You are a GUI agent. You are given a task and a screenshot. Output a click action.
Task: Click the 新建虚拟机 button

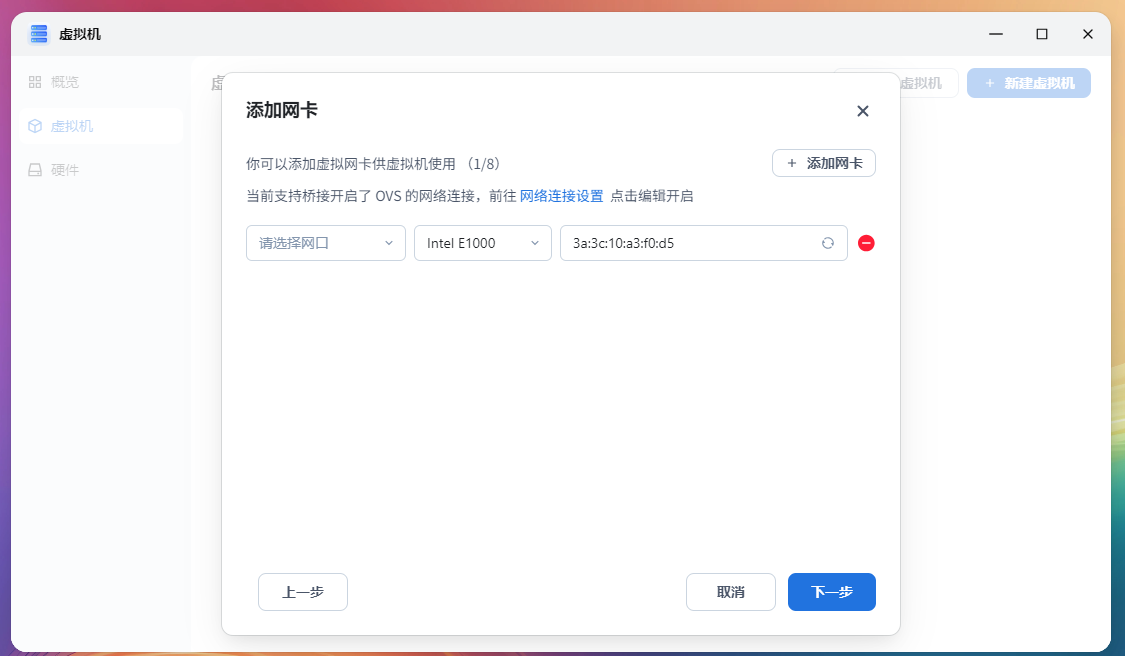pos(1028,83)
